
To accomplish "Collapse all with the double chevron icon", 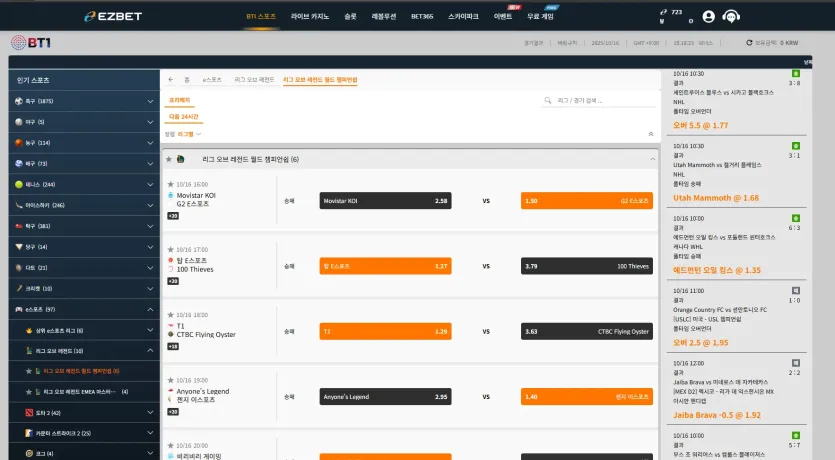I will click(x=651, y=134).
